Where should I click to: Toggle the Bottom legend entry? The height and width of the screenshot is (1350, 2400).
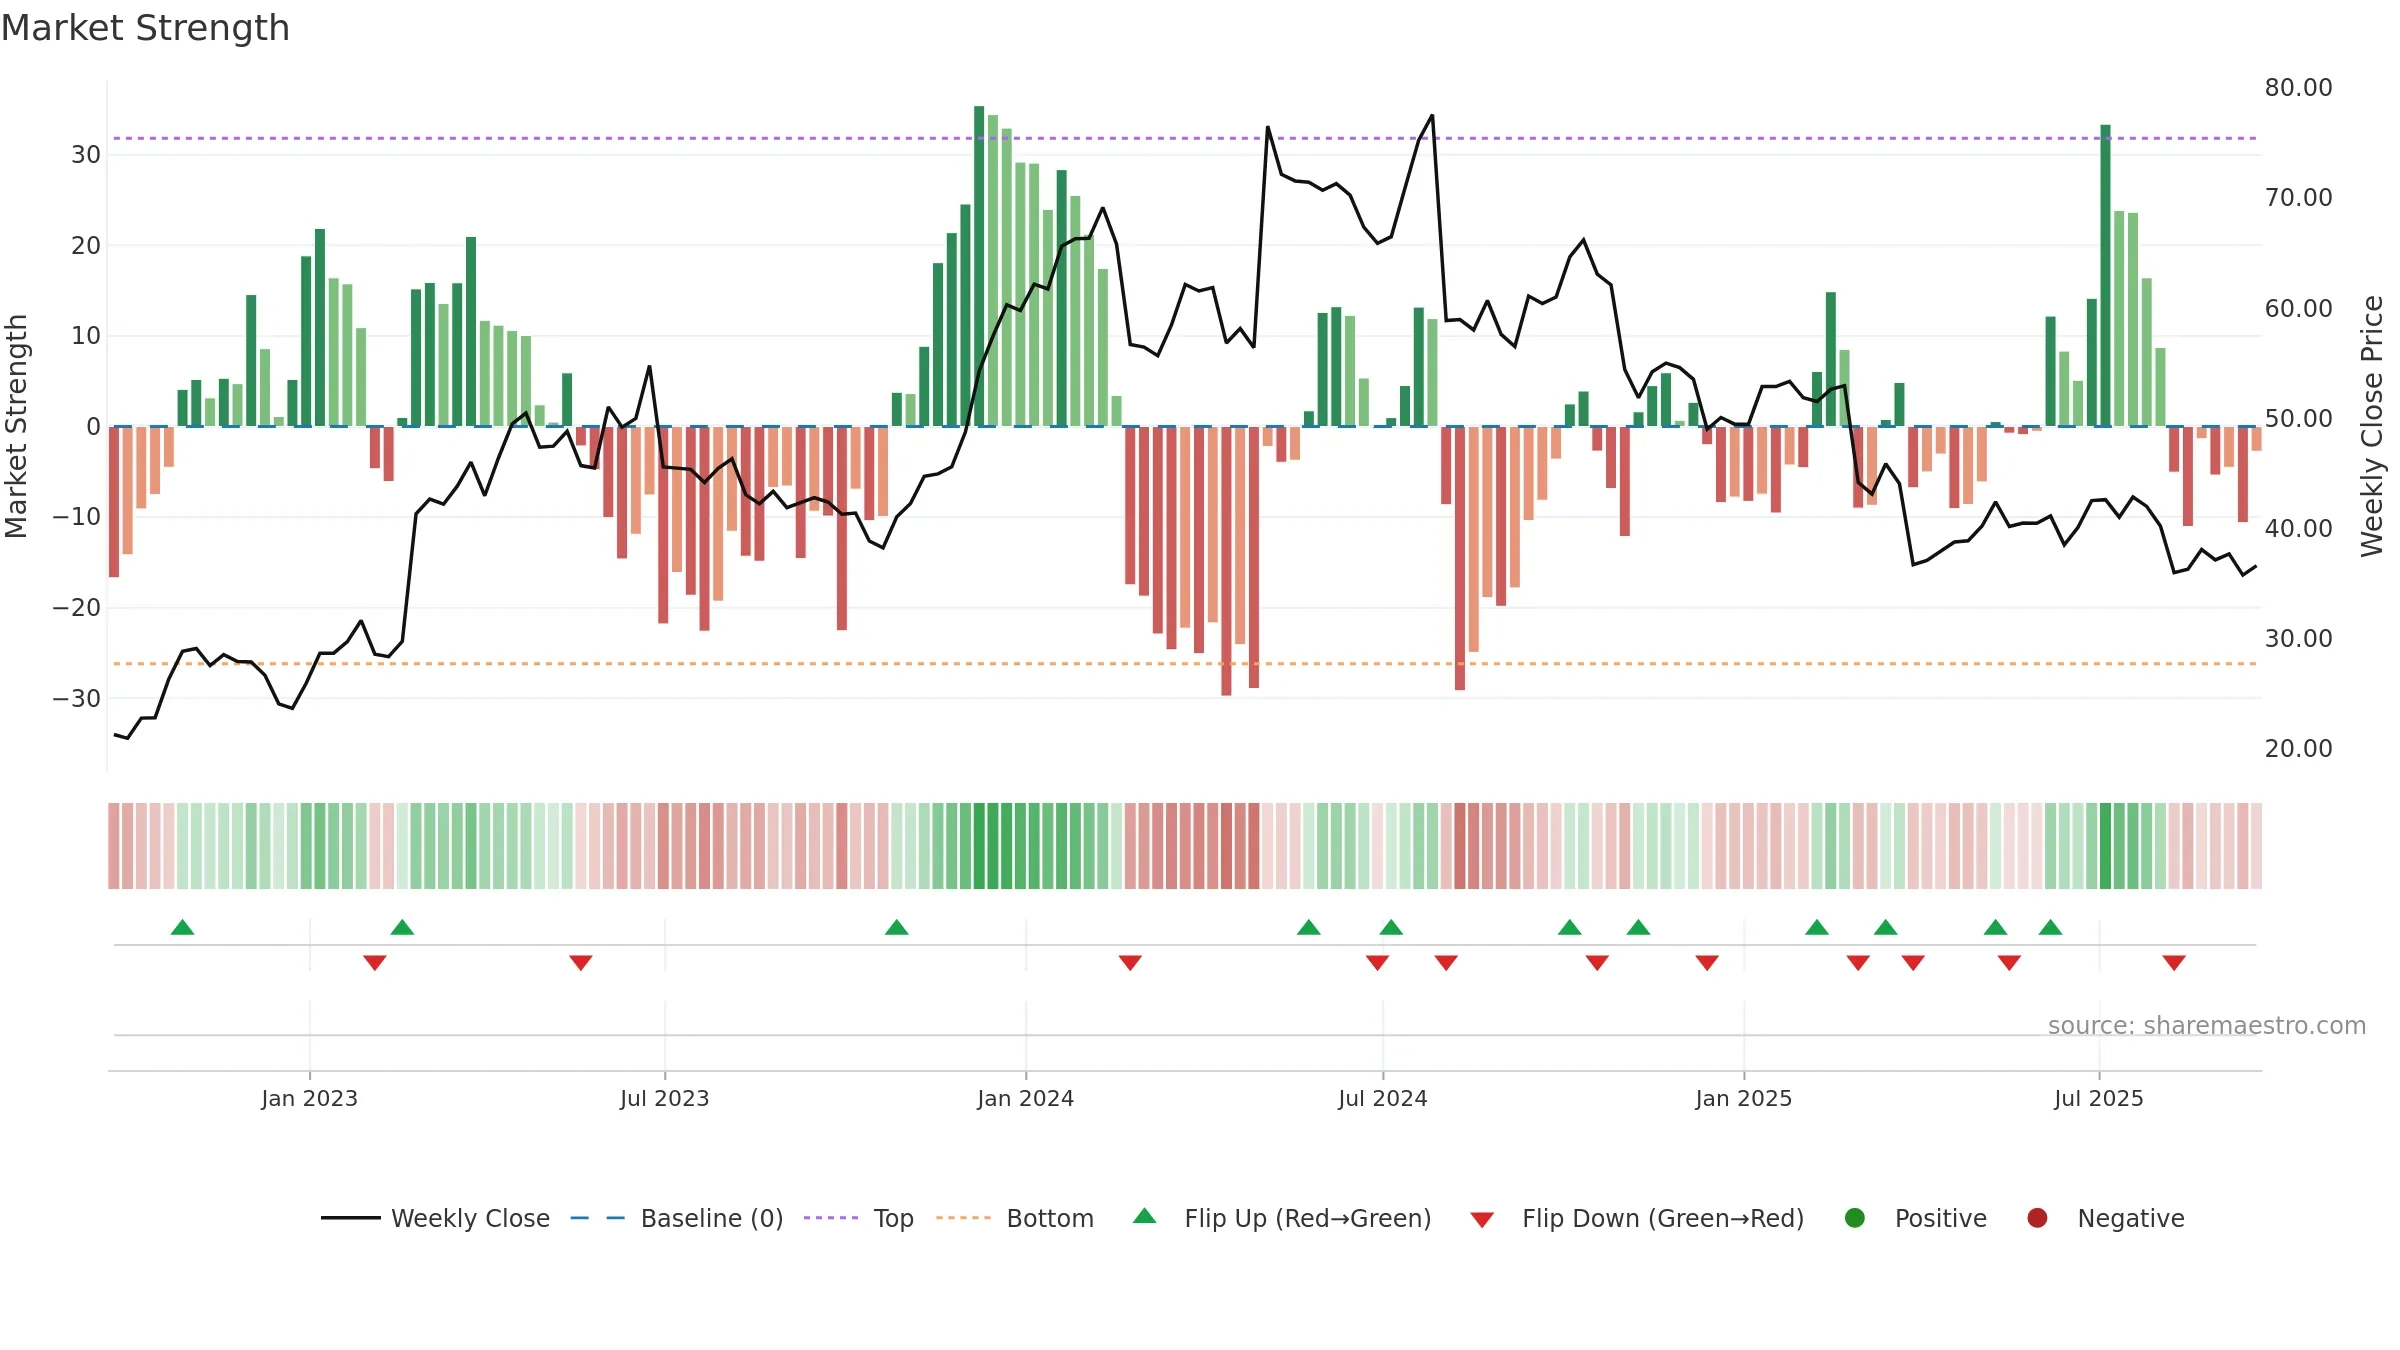(1015, 1218)
